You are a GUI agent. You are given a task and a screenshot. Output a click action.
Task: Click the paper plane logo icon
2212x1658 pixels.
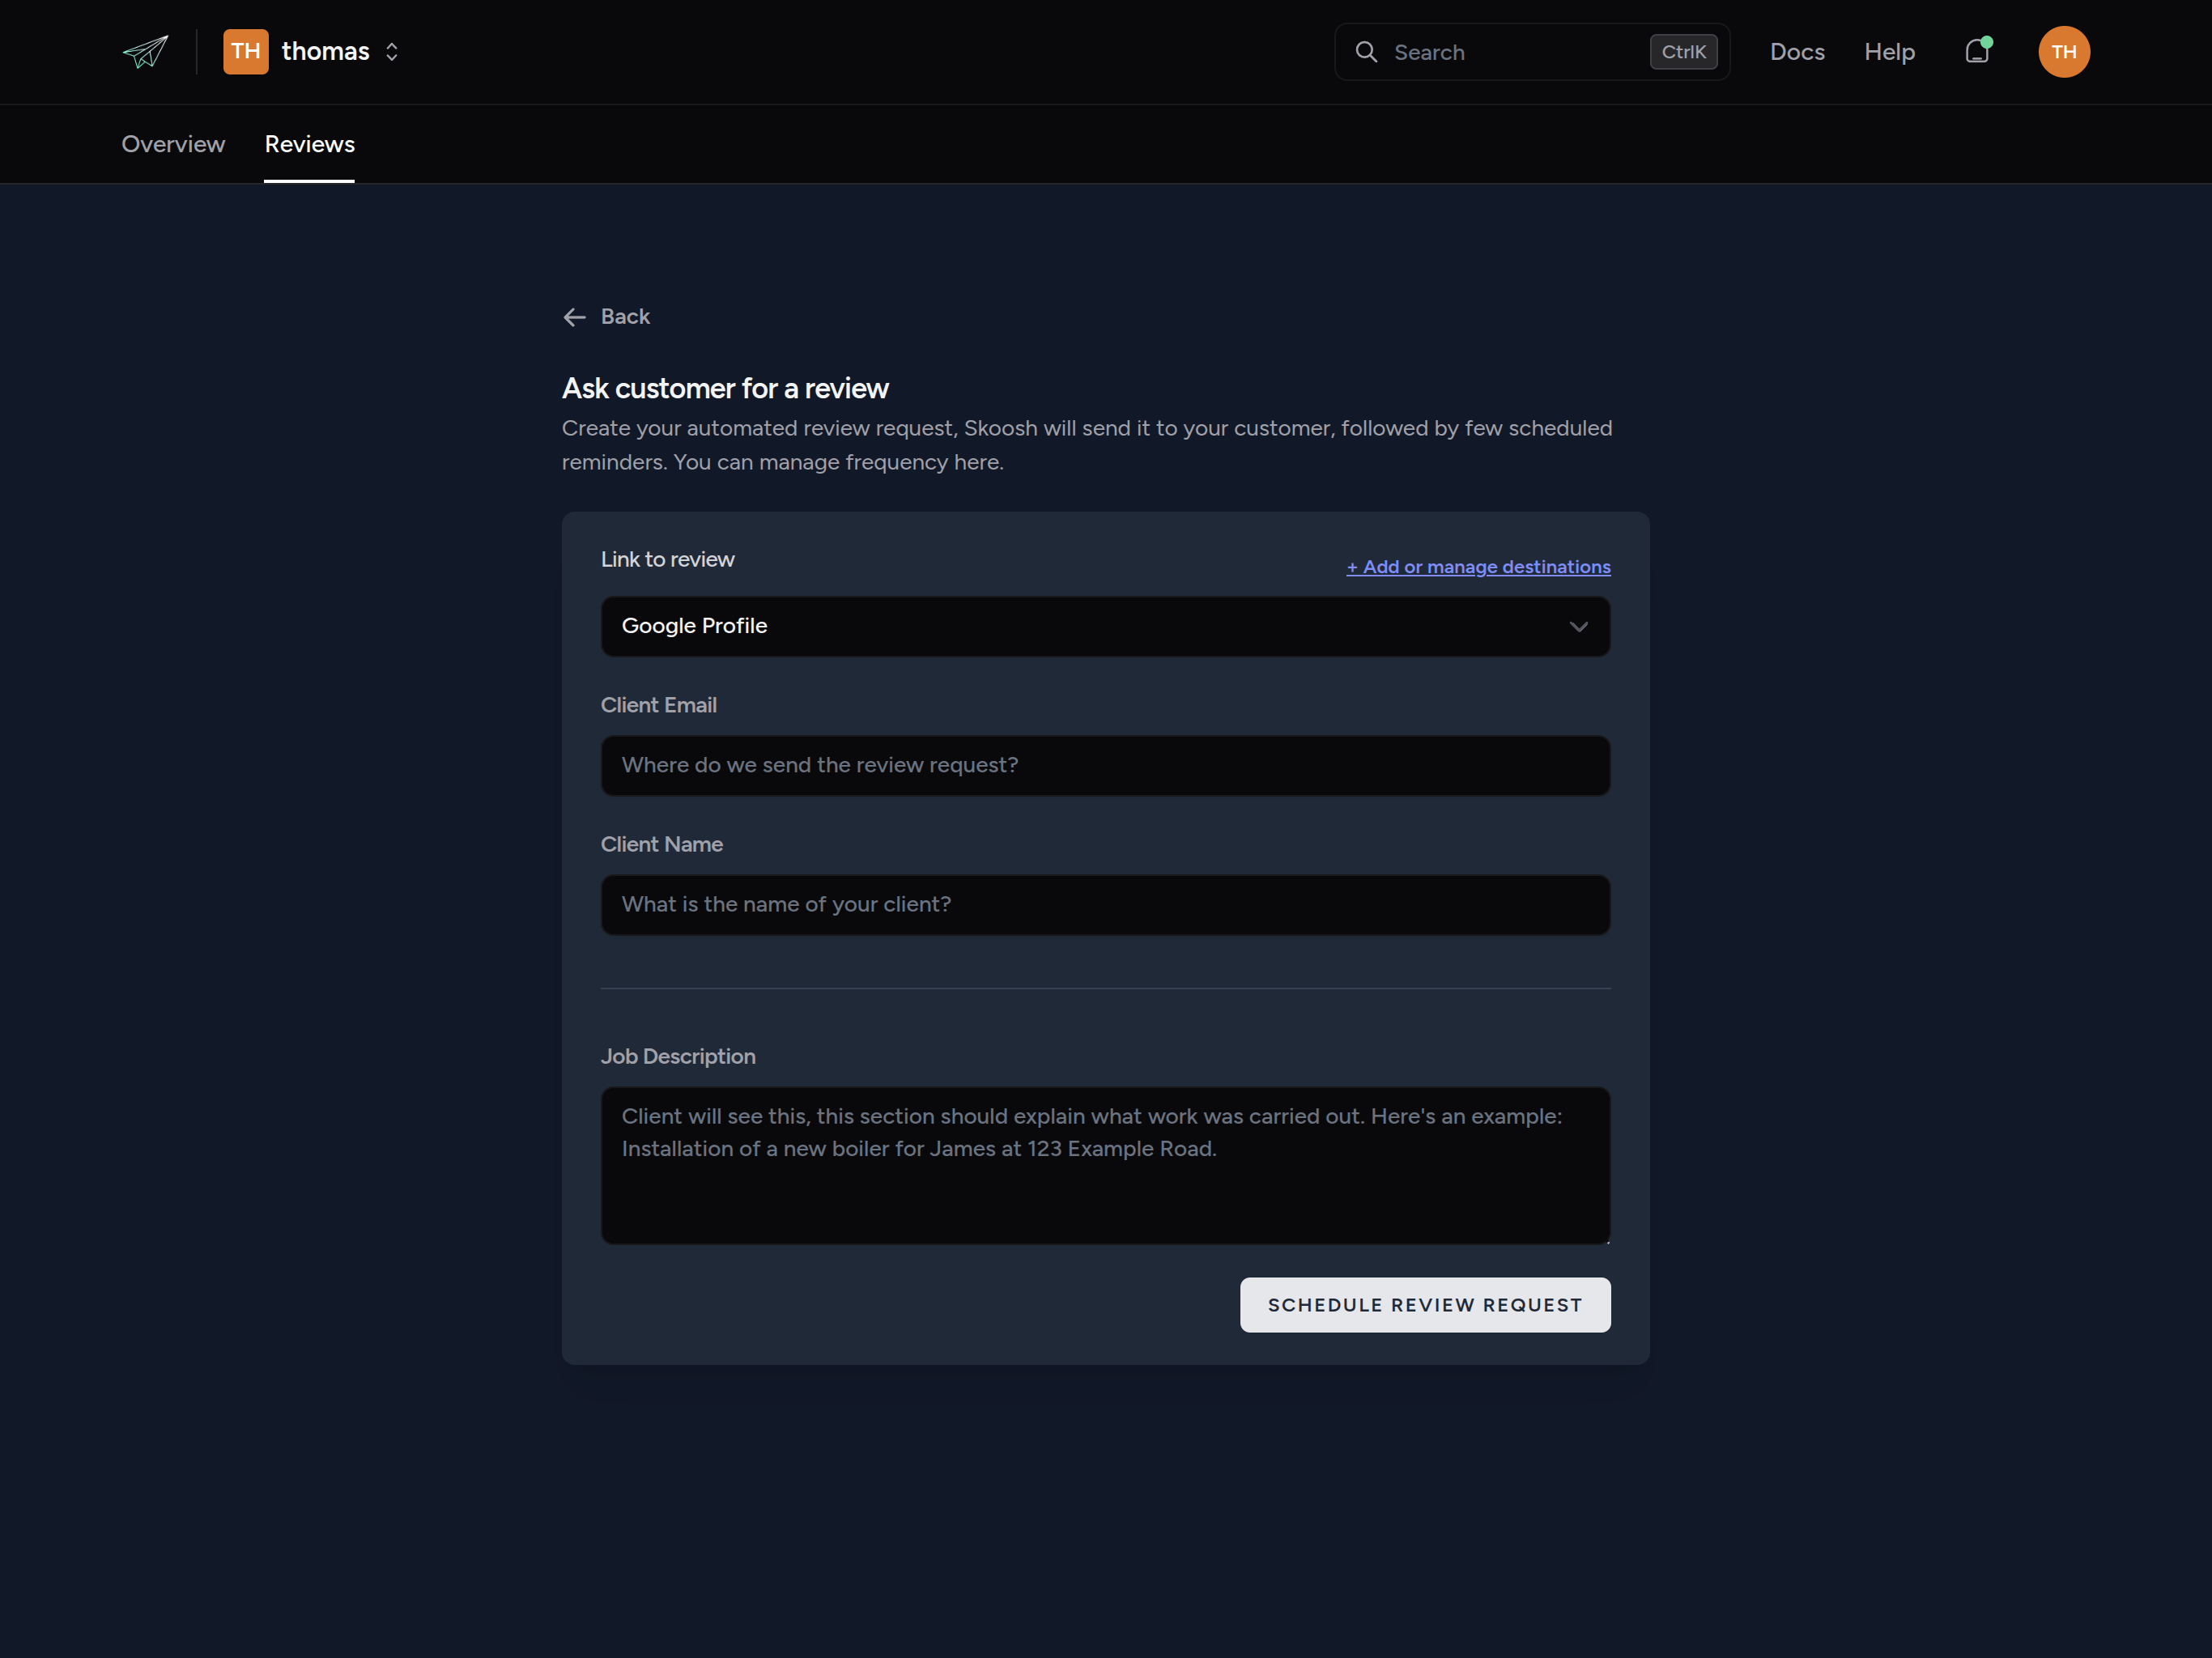click(x=145, y=52)
